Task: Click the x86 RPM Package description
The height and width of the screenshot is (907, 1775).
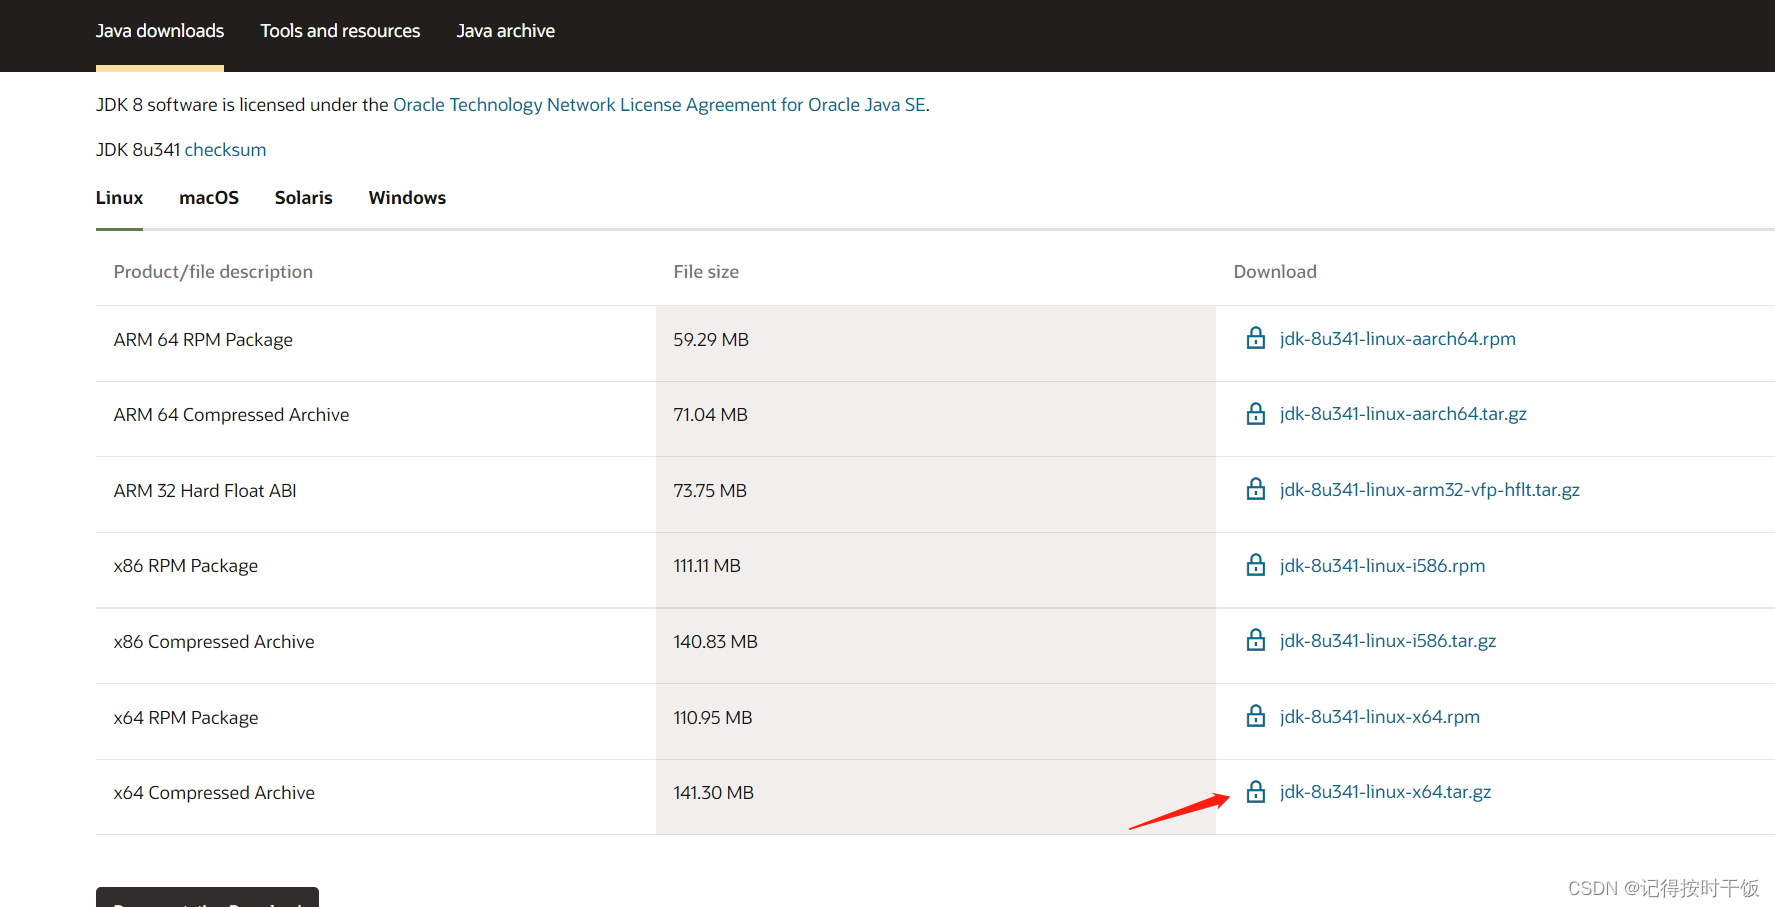Action: tap(186, 566)
